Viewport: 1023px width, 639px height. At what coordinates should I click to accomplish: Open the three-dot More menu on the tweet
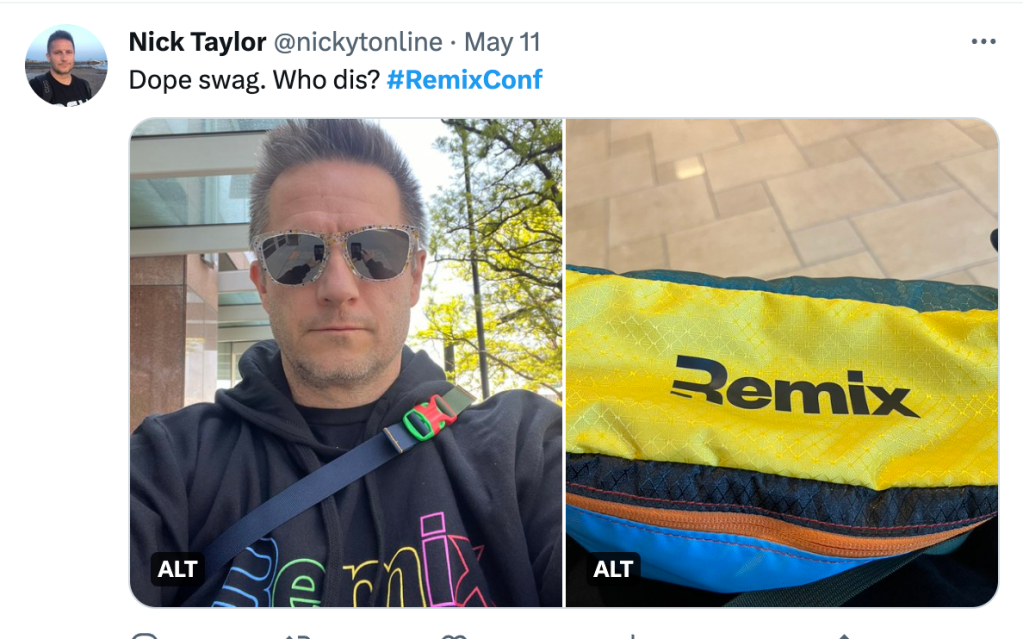point(983,42)
